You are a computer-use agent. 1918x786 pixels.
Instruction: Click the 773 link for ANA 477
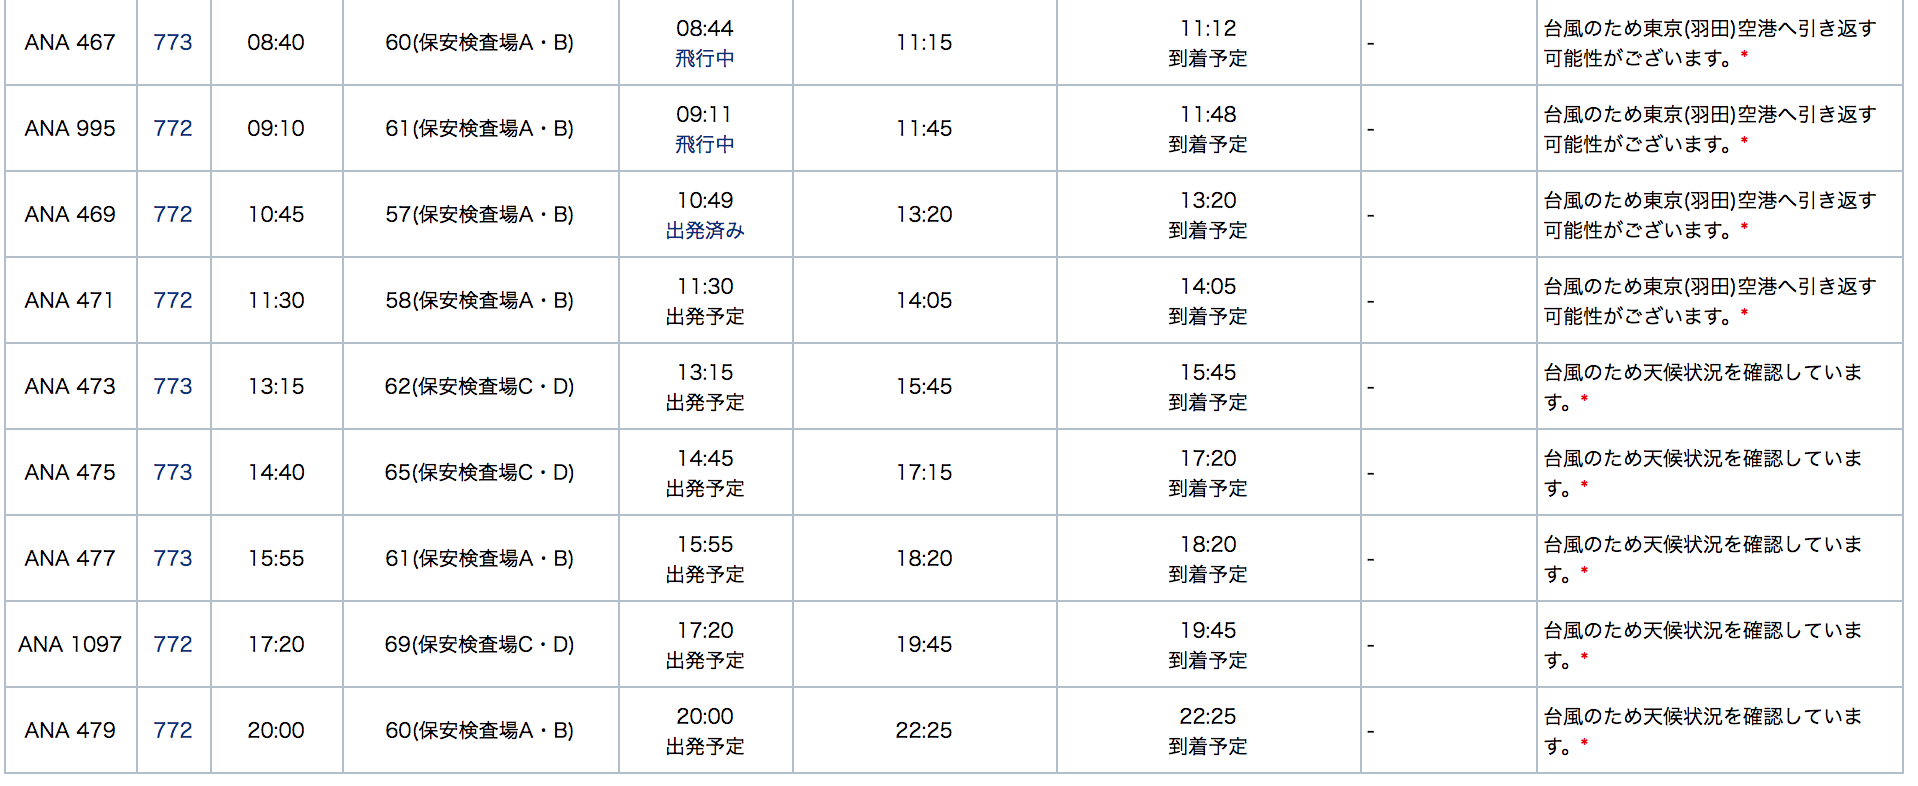pos(173,558)
